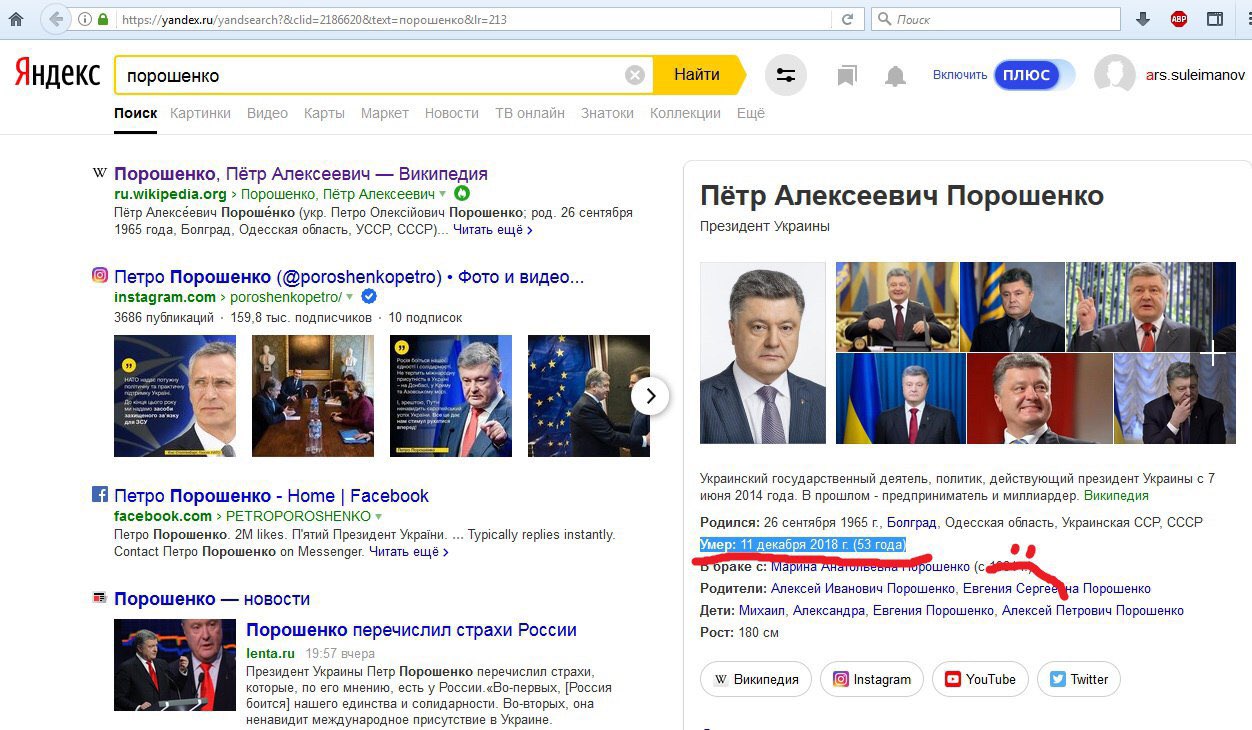Switch to the Картинки tab
The image size is (1252, 730).
[x=200, y=113]
